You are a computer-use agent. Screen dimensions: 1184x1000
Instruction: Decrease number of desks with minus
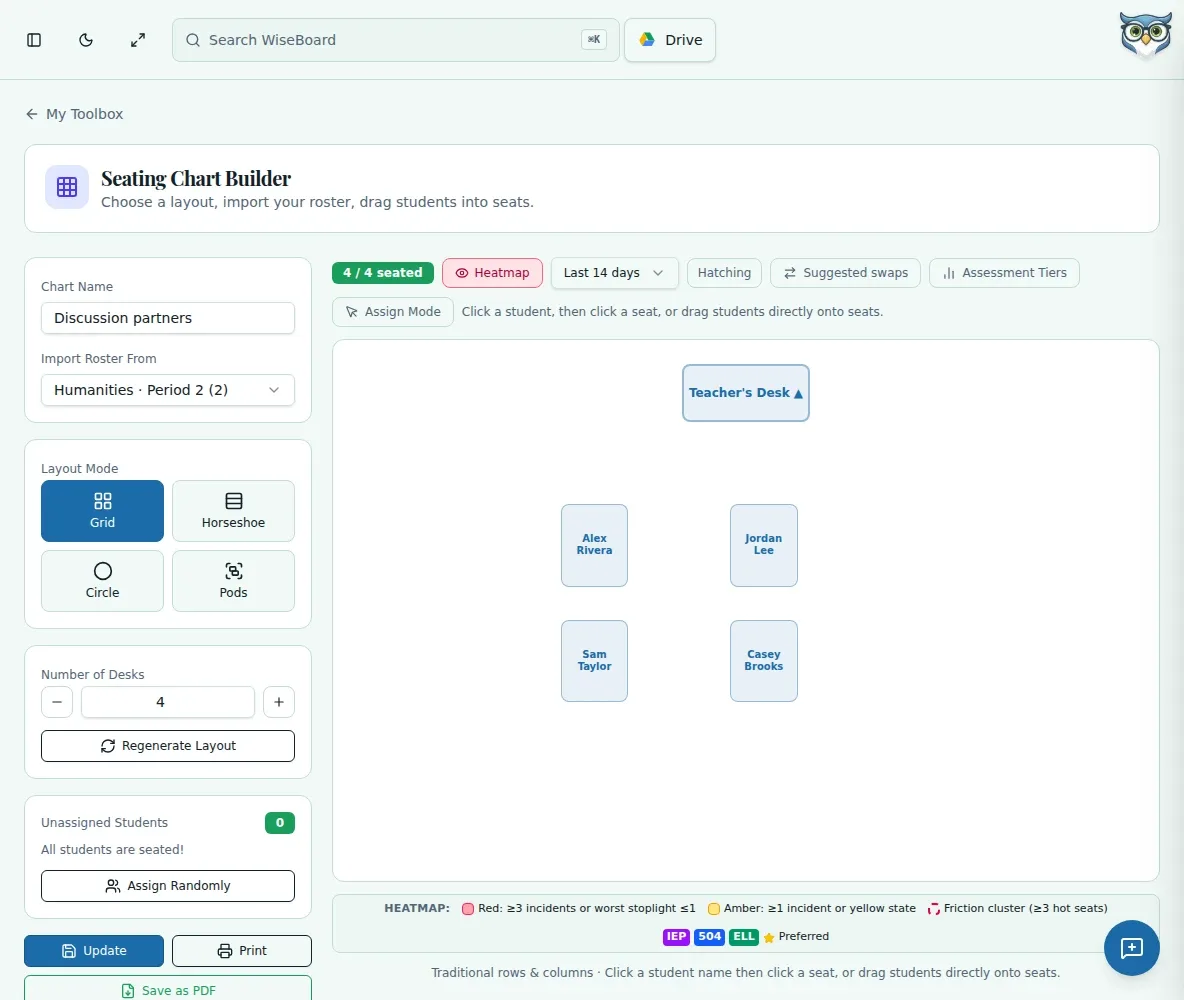pos(57,702)
